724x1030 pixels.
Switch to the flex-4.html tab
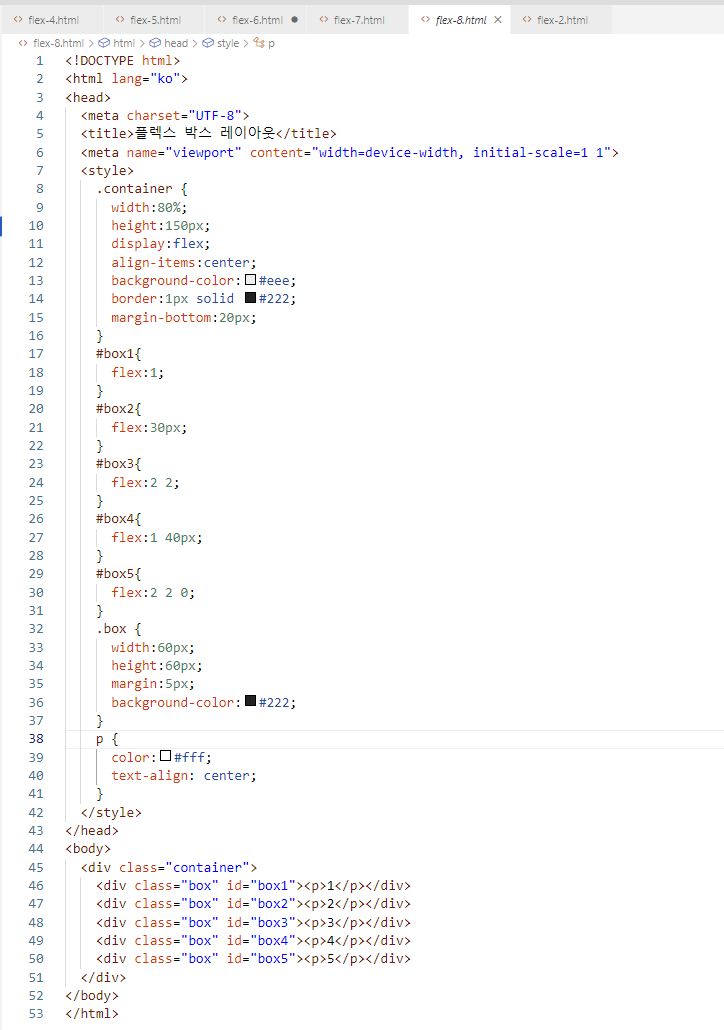tap(52, 20)
